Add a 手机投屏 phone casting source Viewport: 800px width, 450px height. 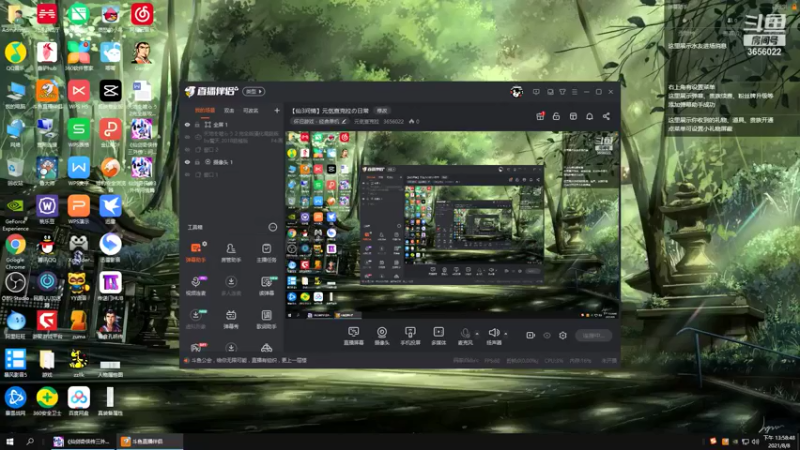point(410,336)
